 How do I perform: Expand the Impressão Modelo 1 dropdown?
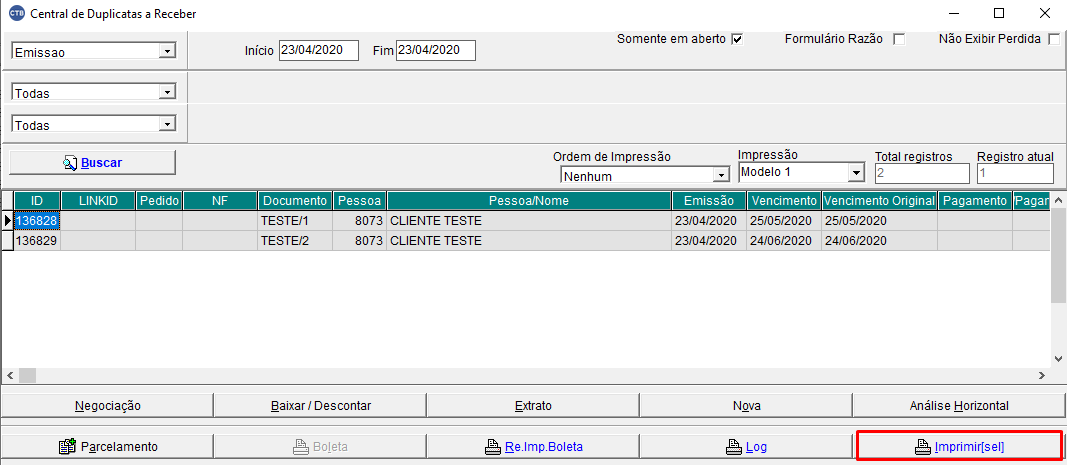tap(855, 173)
